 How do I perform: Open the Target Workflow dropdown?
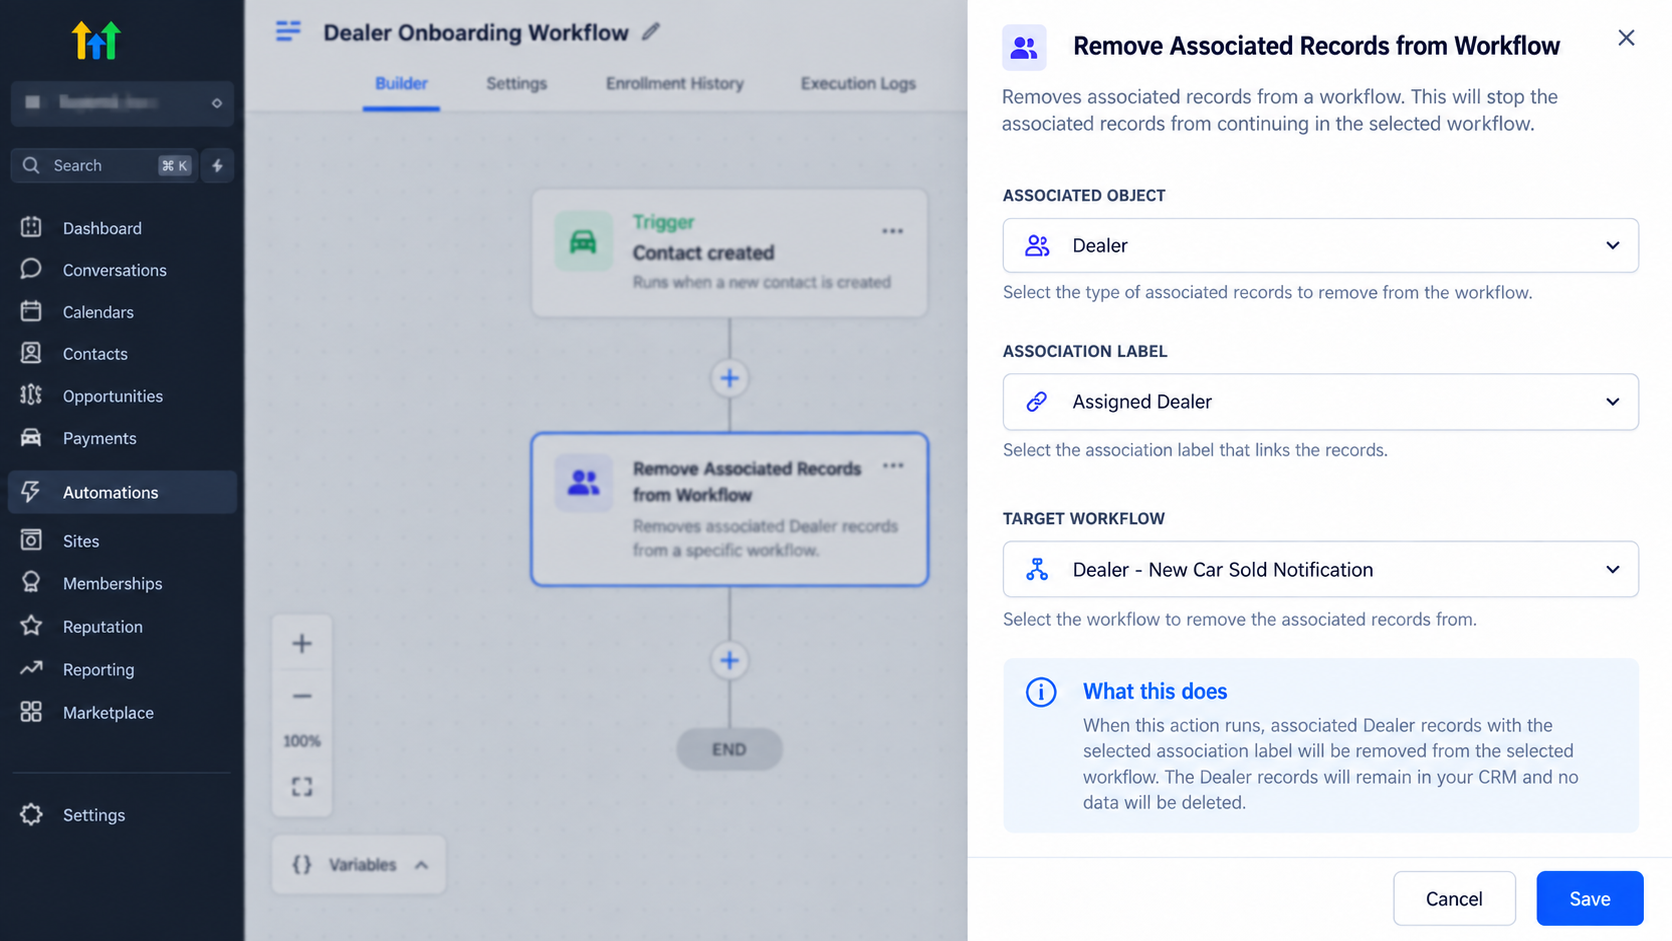coord(1320,570)
